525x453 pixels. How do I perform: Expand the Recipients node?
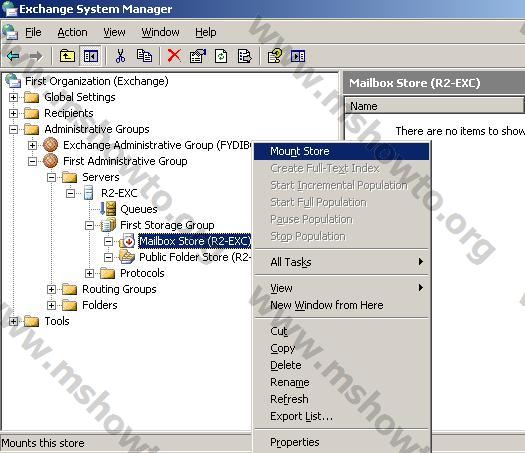click(13, 113)
